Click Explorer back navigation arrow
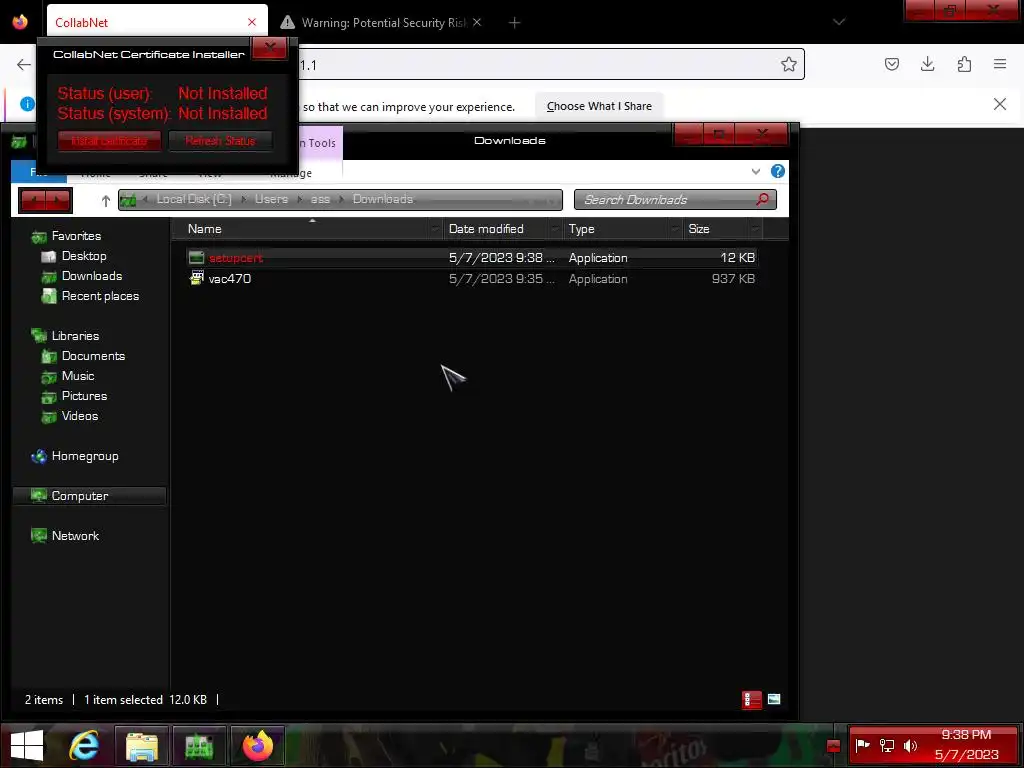 33,200
